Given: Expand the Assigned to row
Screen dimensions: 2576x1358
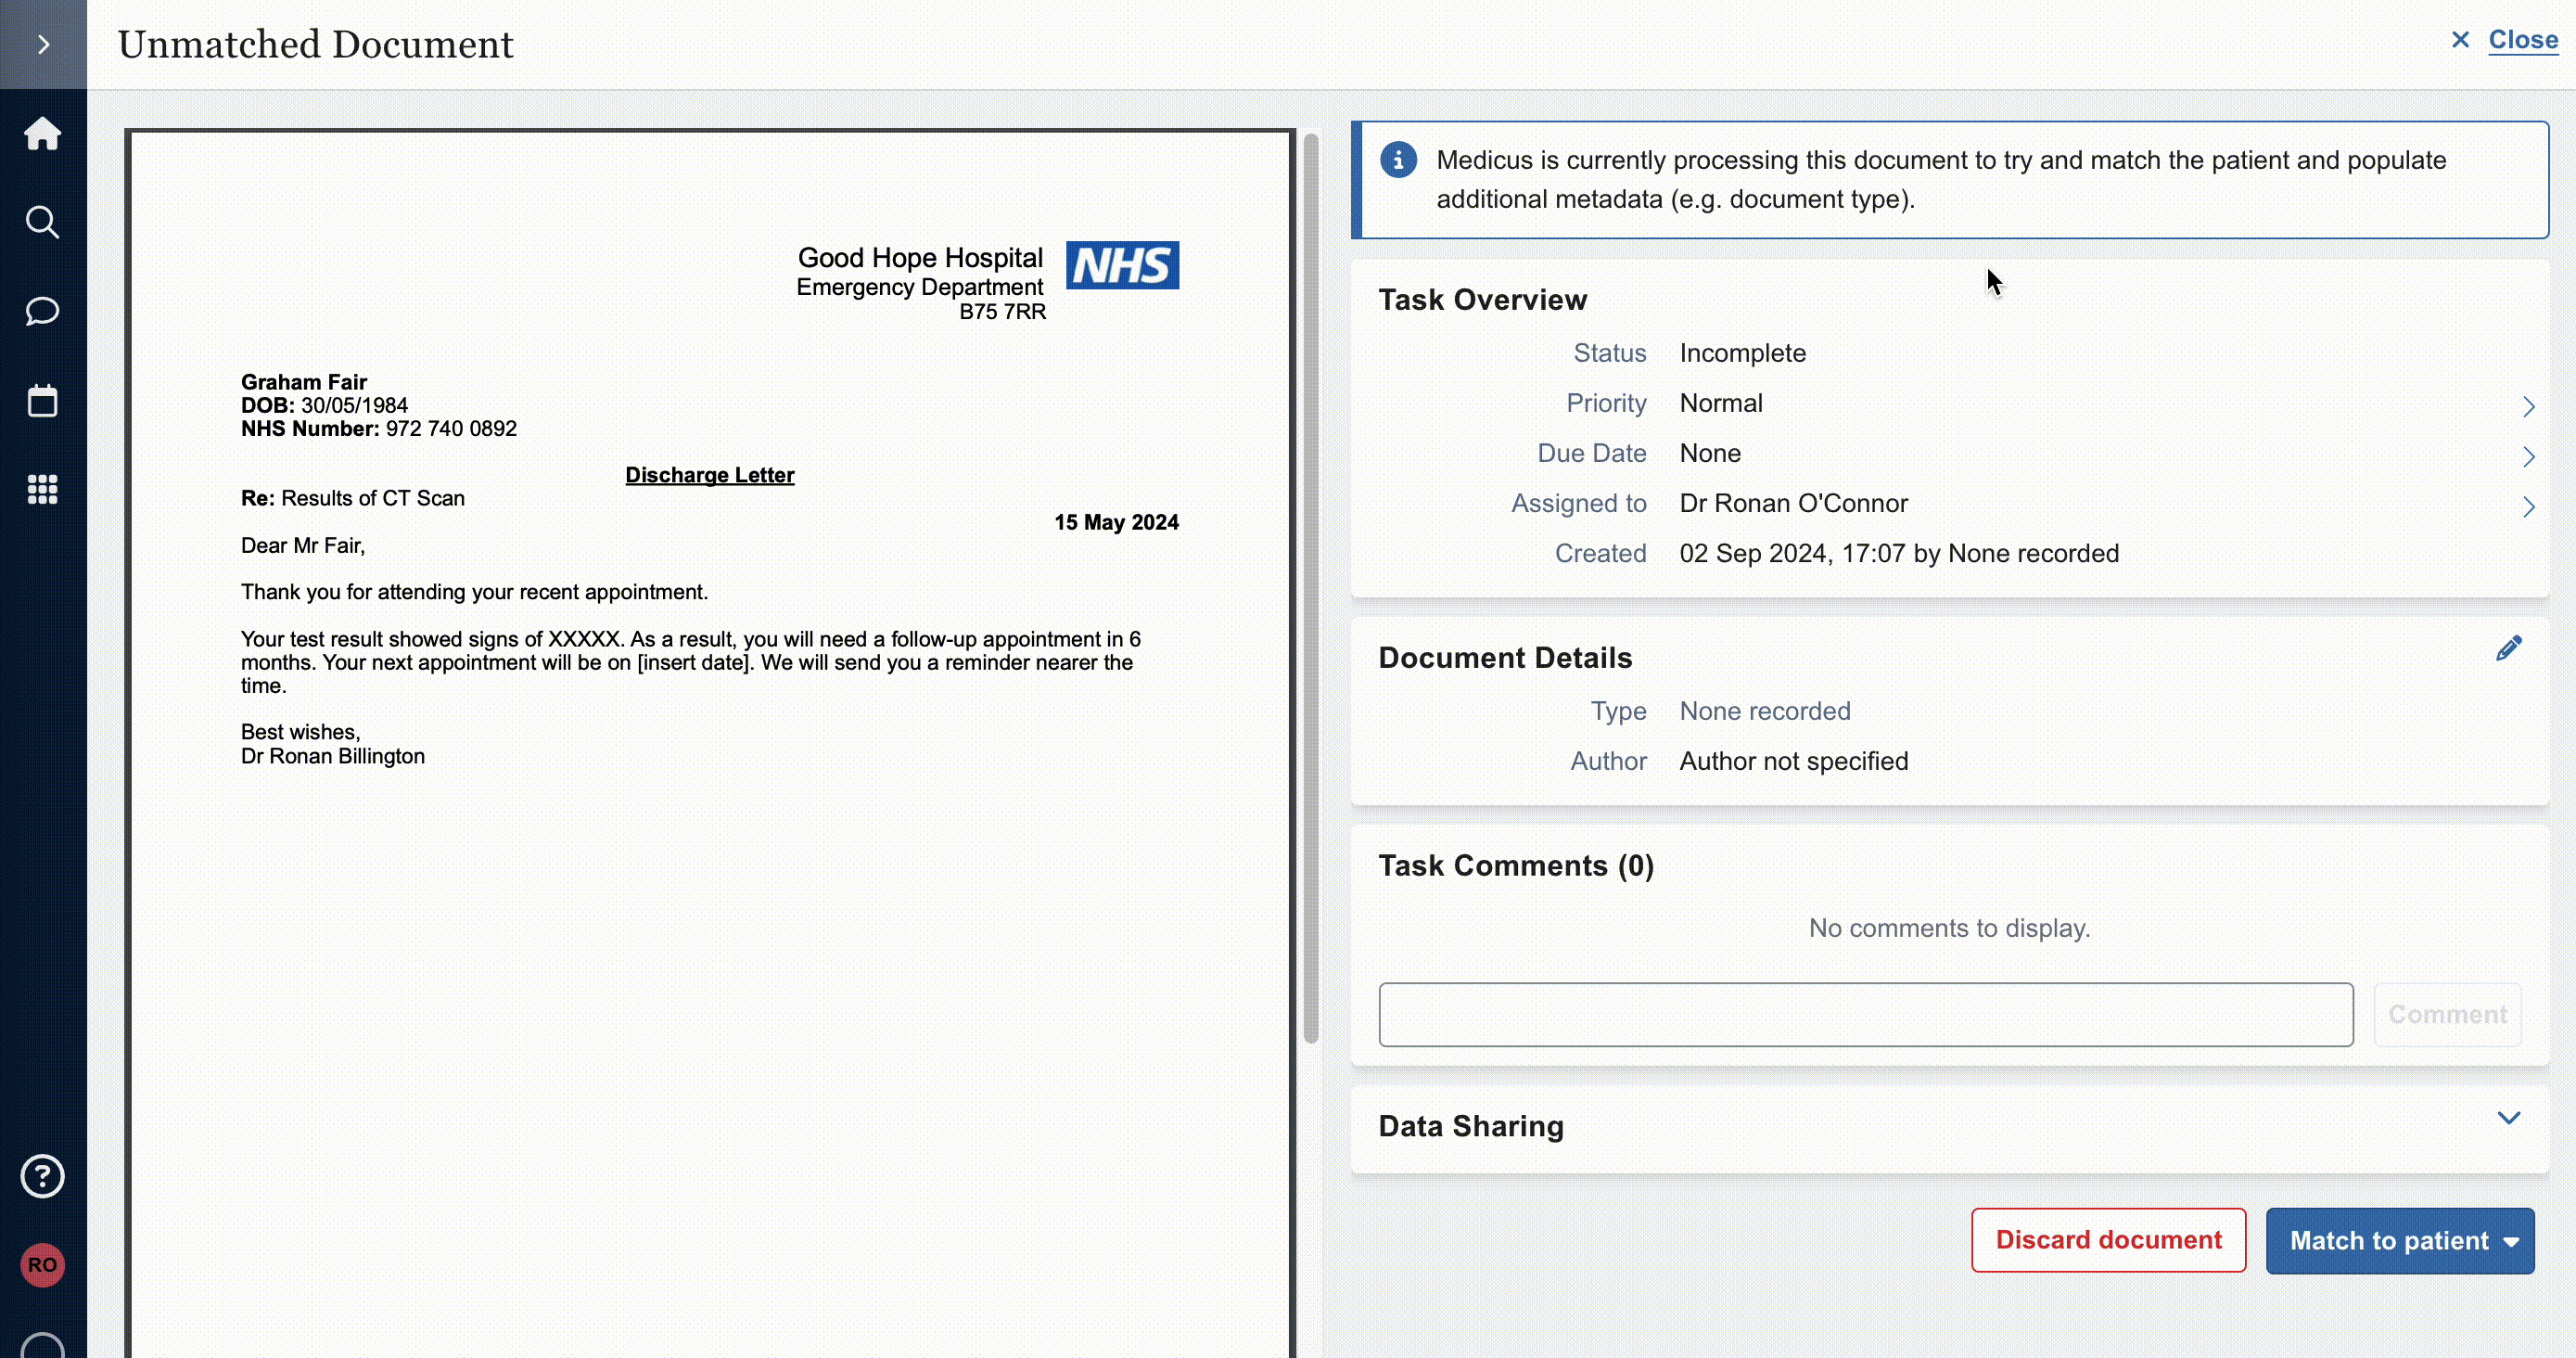Looking at the screenshot, I should point(2529,507).
